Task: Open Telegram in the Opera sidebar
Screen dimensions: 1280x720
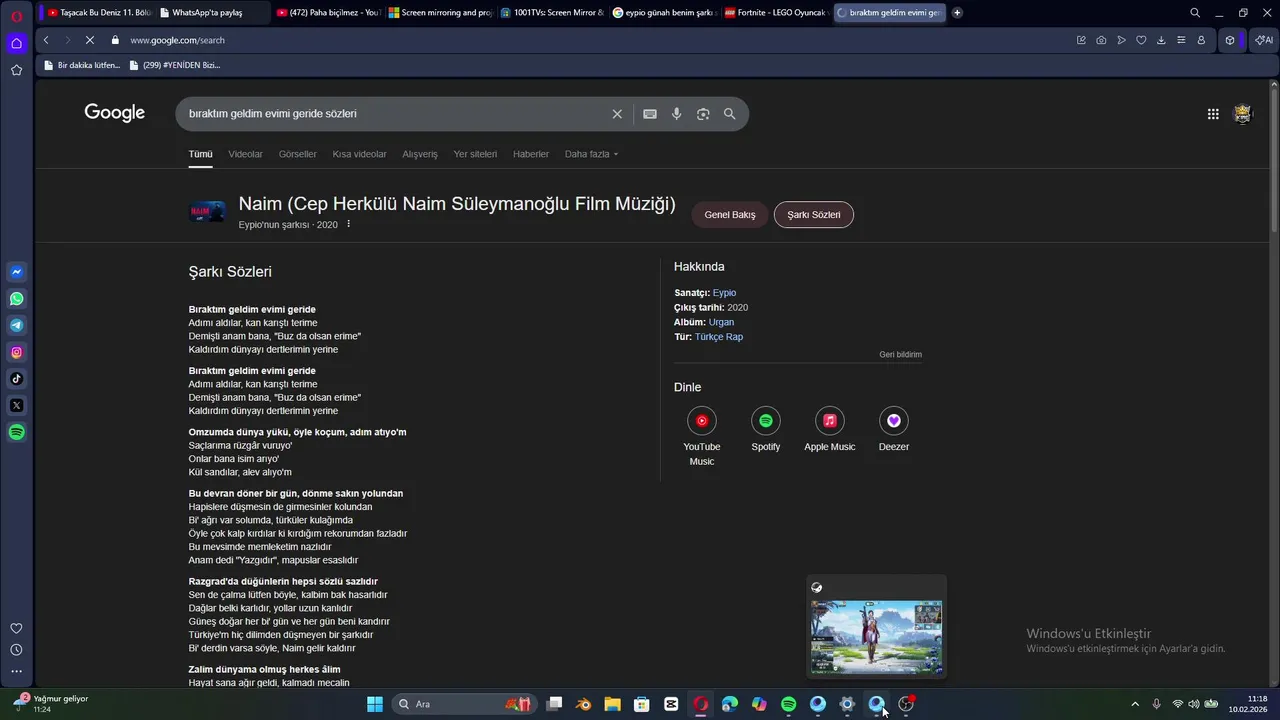Action: [17, 325]
